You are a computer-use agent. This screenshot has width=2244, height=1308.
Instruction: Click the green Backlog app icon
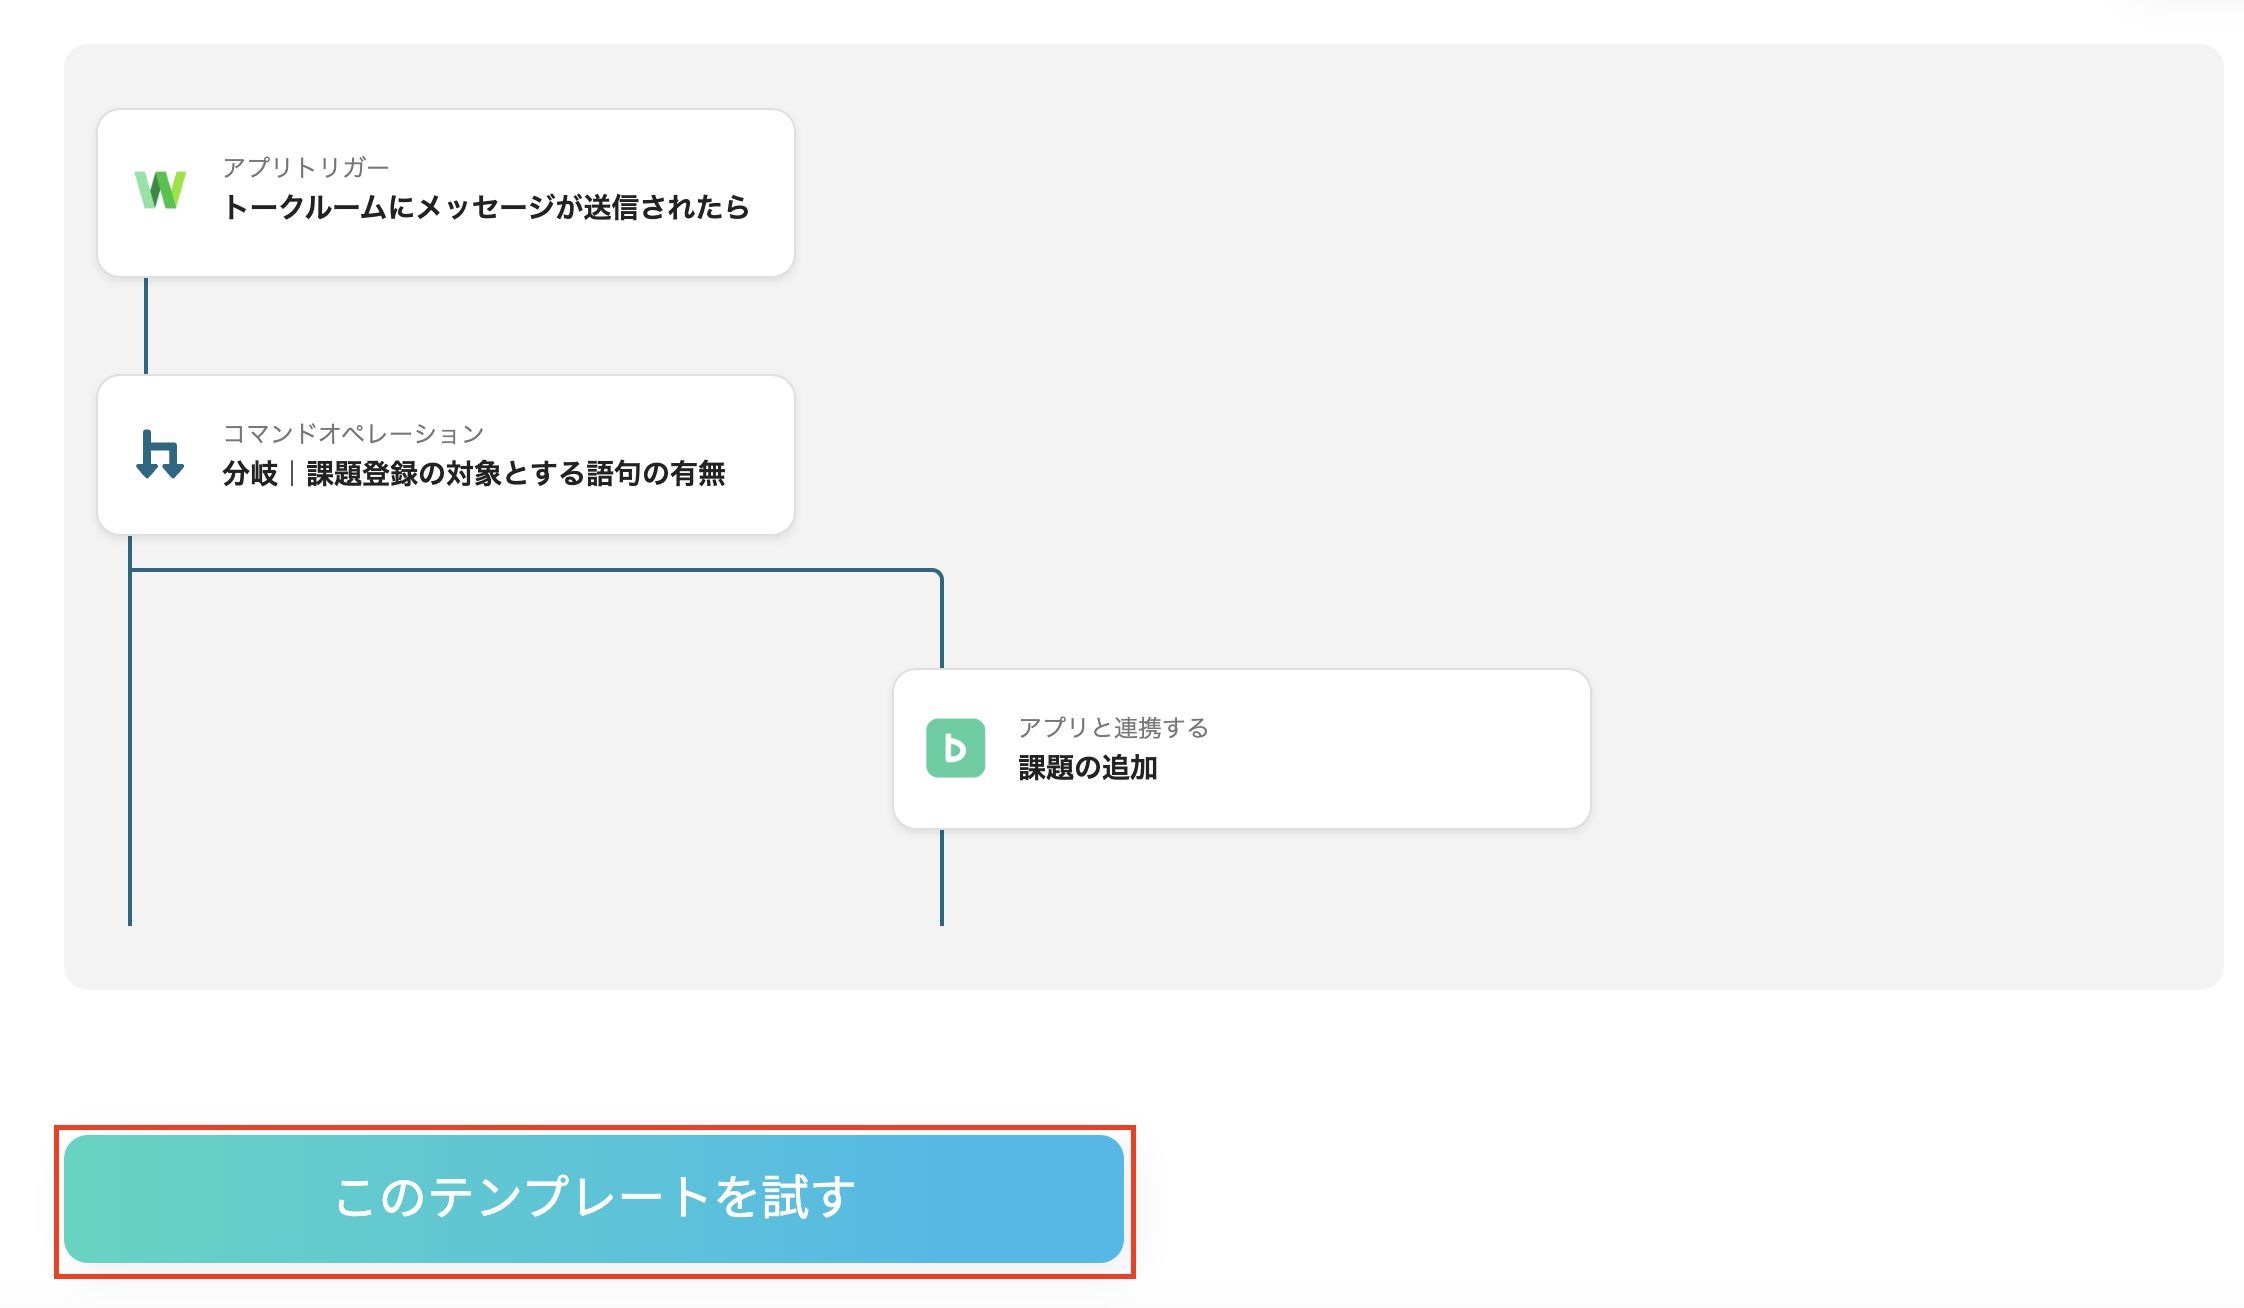955,748
